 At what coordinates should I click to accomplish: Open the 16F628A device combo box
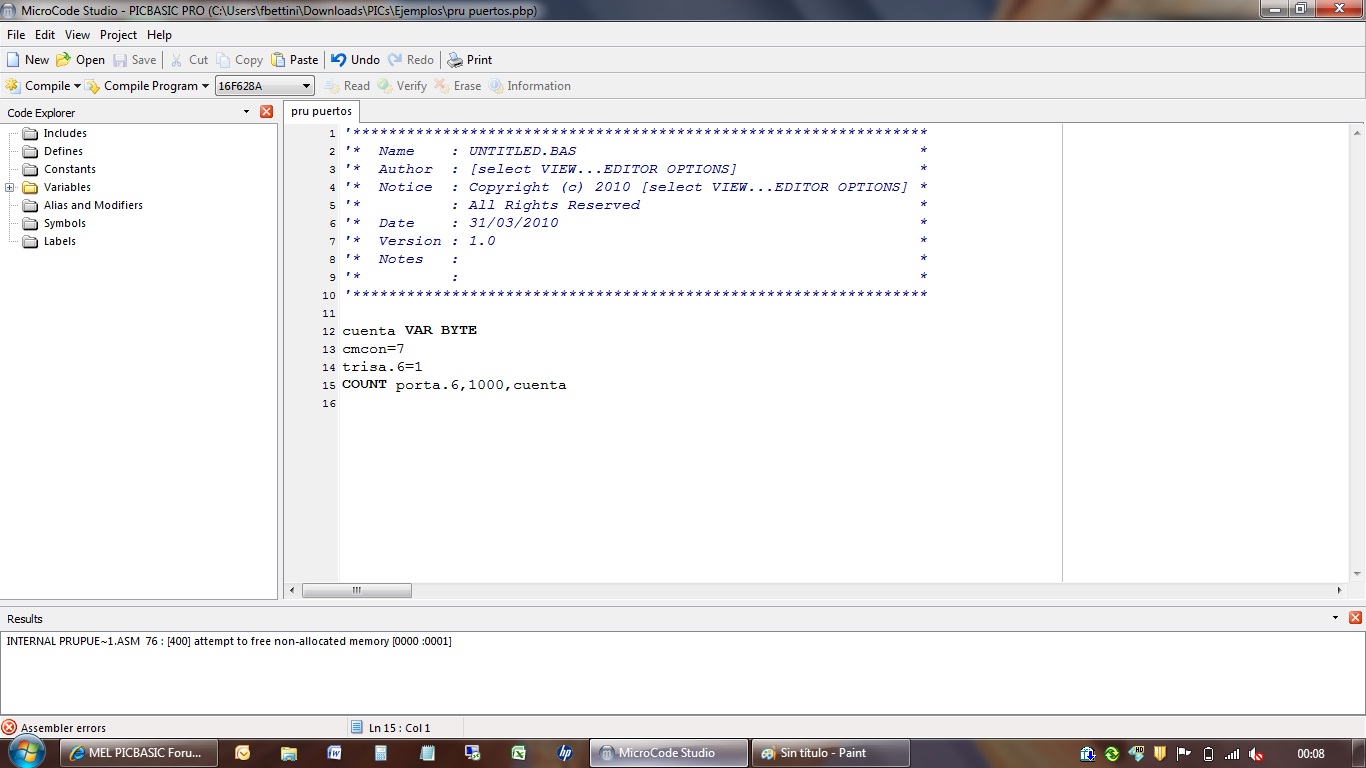[x=265, y=86]
